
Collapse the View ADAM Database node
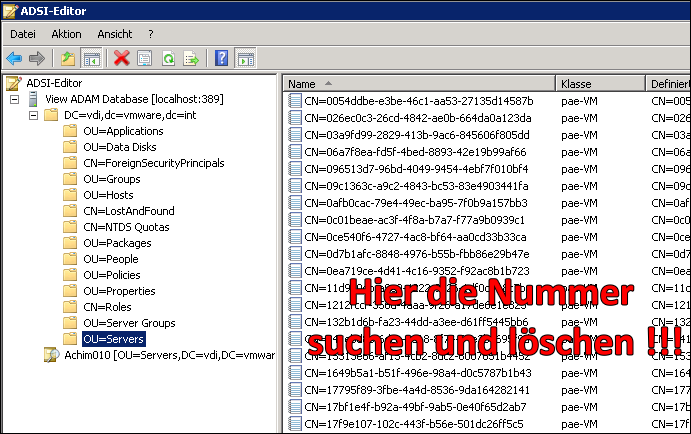14,99
